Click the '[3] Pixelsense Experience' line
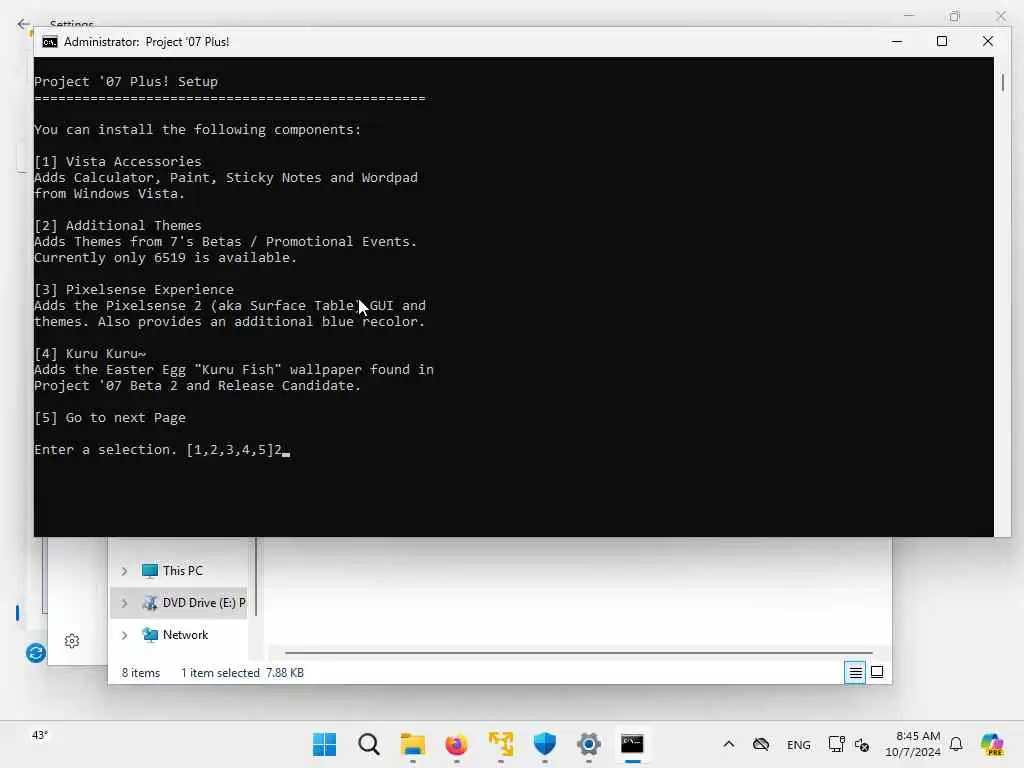The image size is (1024, 768). 134,289
